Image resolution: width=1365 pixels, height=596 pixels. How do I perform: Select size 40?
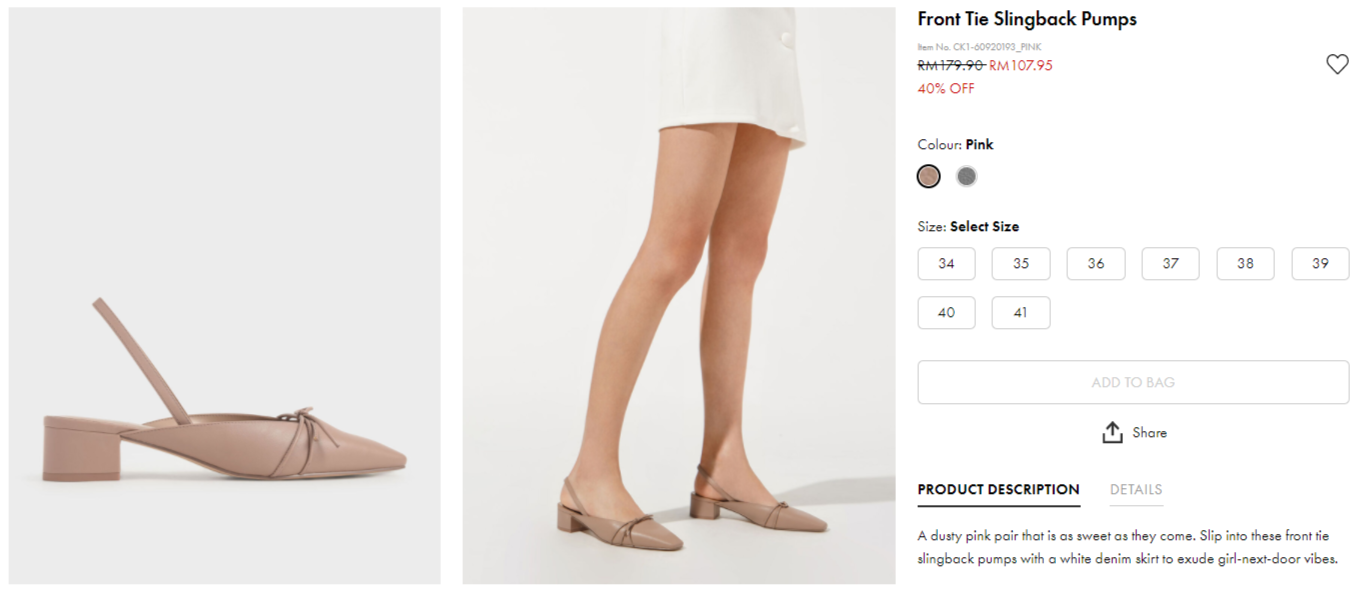tap(946, 313)
